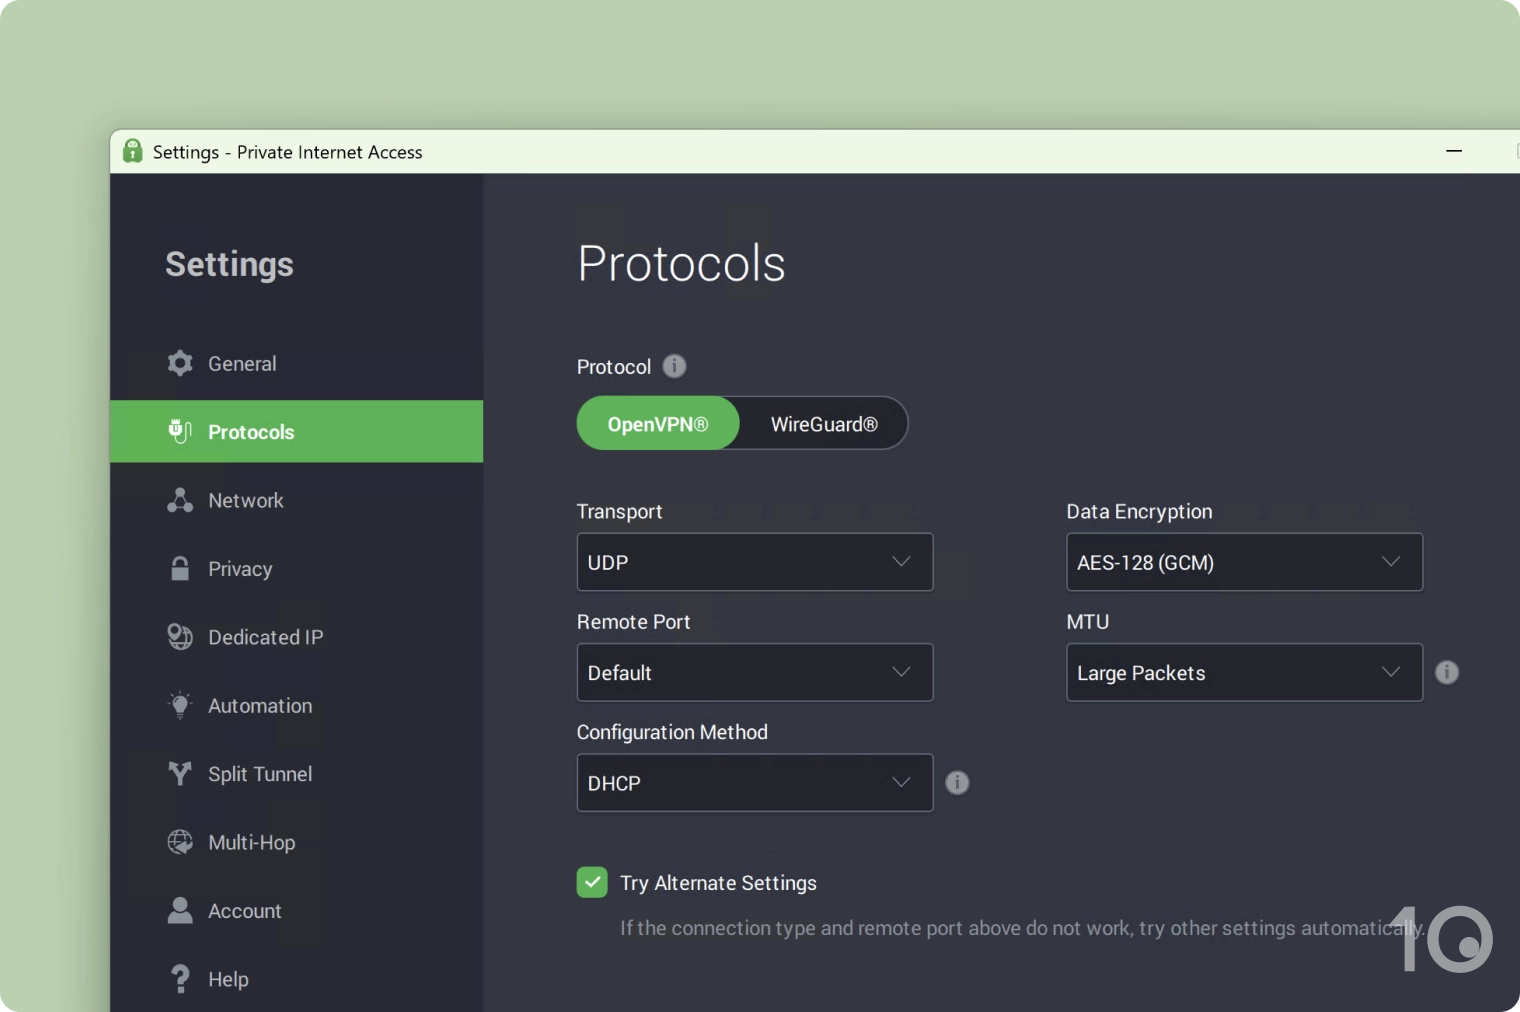
Task: Click the Automation lightbulb icon
Action: 180,705
